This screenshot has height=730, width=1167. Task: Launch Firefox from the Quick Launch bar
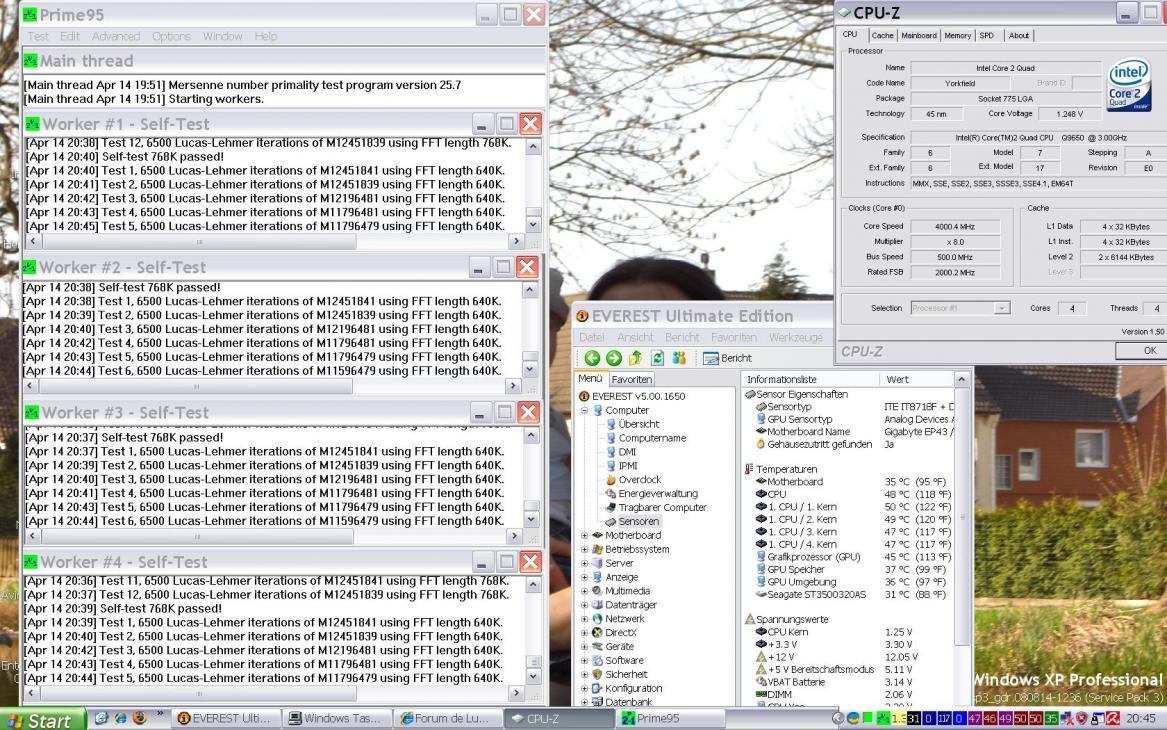(139, 718)
